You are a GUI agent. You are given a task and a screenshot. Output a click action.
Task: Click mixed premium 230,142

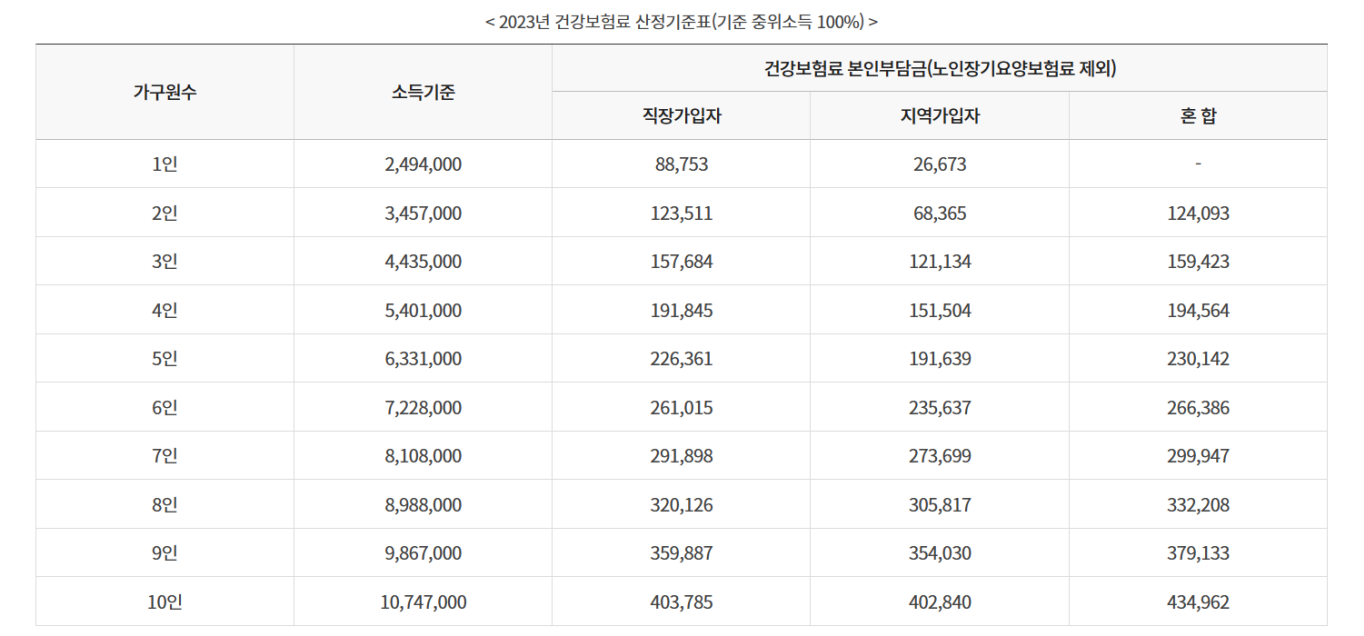coord(1198,359)
